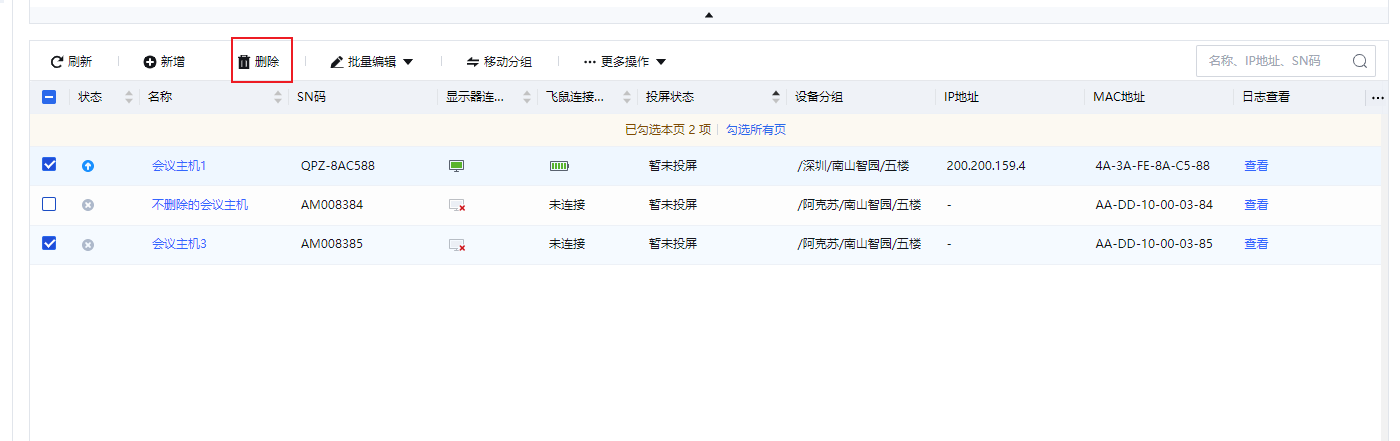Click the refresh icon in toolbar
Viewport: 1400px width, 441px height.
(58, 62)
